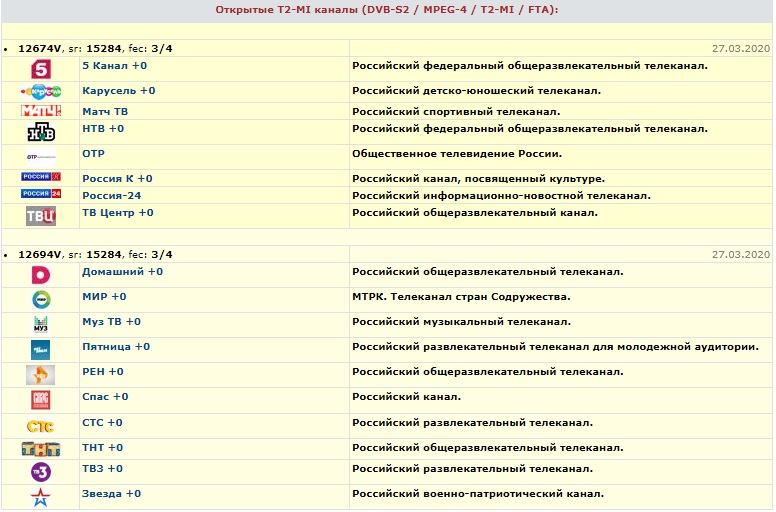The image size is (776, 512).
Task: Click the description in the НТВ row
Action: [x=530, y=129]
